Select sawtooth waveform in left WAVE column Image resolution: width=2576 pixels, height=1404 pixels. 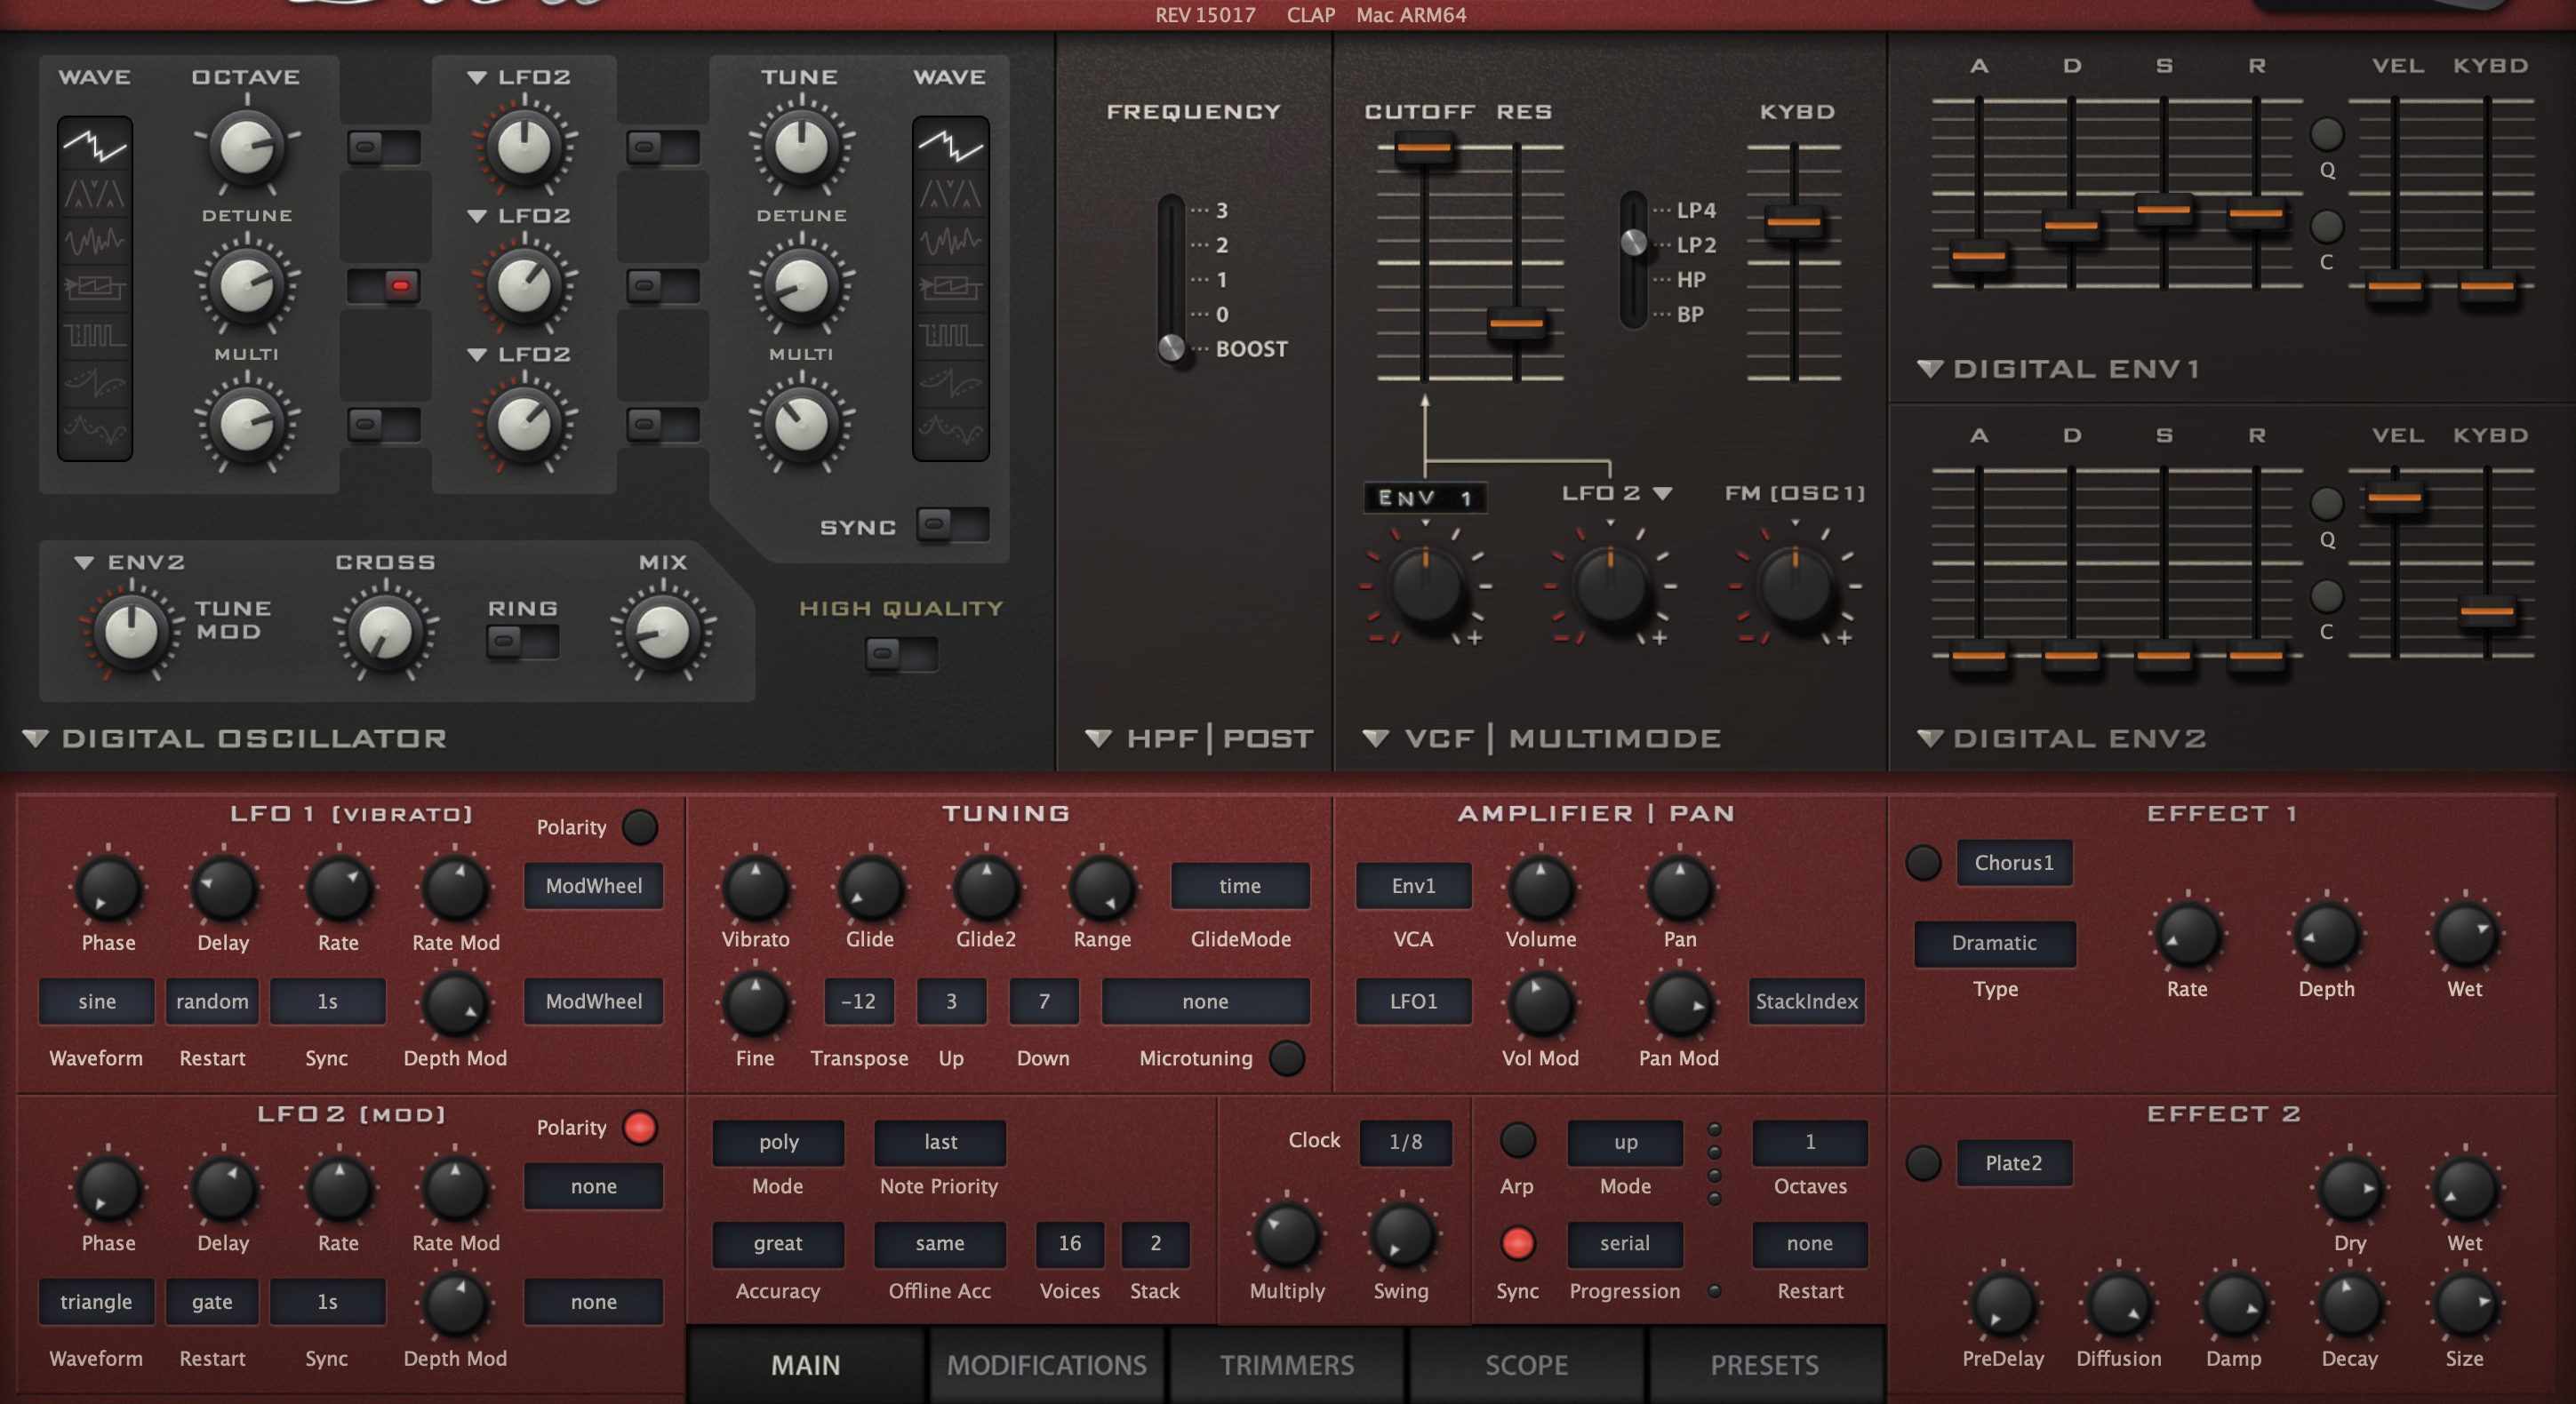pos(95,147)
